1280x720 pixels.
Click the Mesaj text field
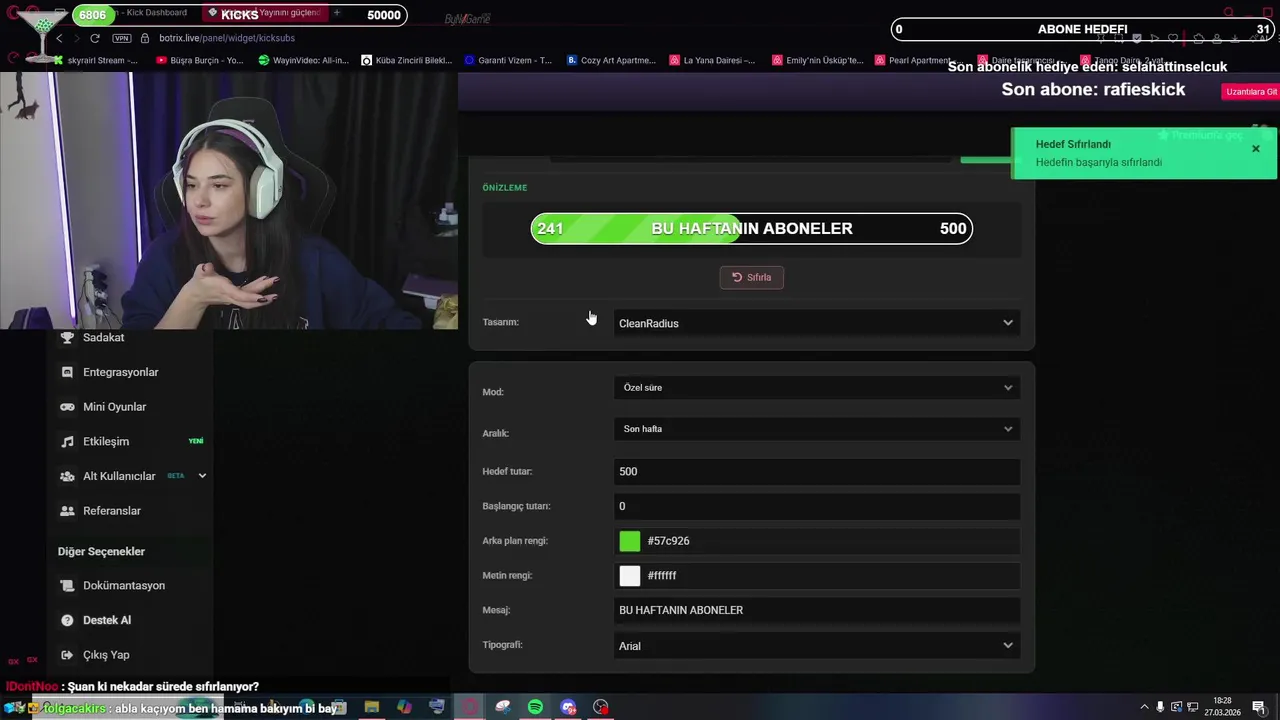pyautogui.click(x=816, y=610)
